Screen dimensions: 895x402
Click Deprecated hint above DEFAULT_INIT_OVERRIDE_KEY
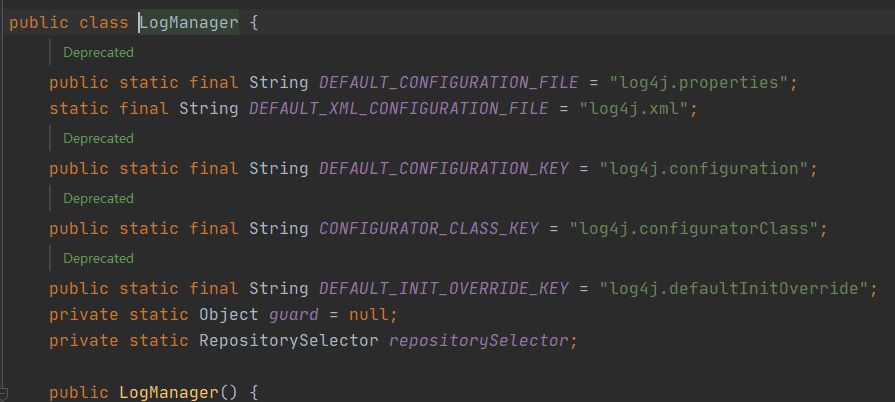point(98,258)
